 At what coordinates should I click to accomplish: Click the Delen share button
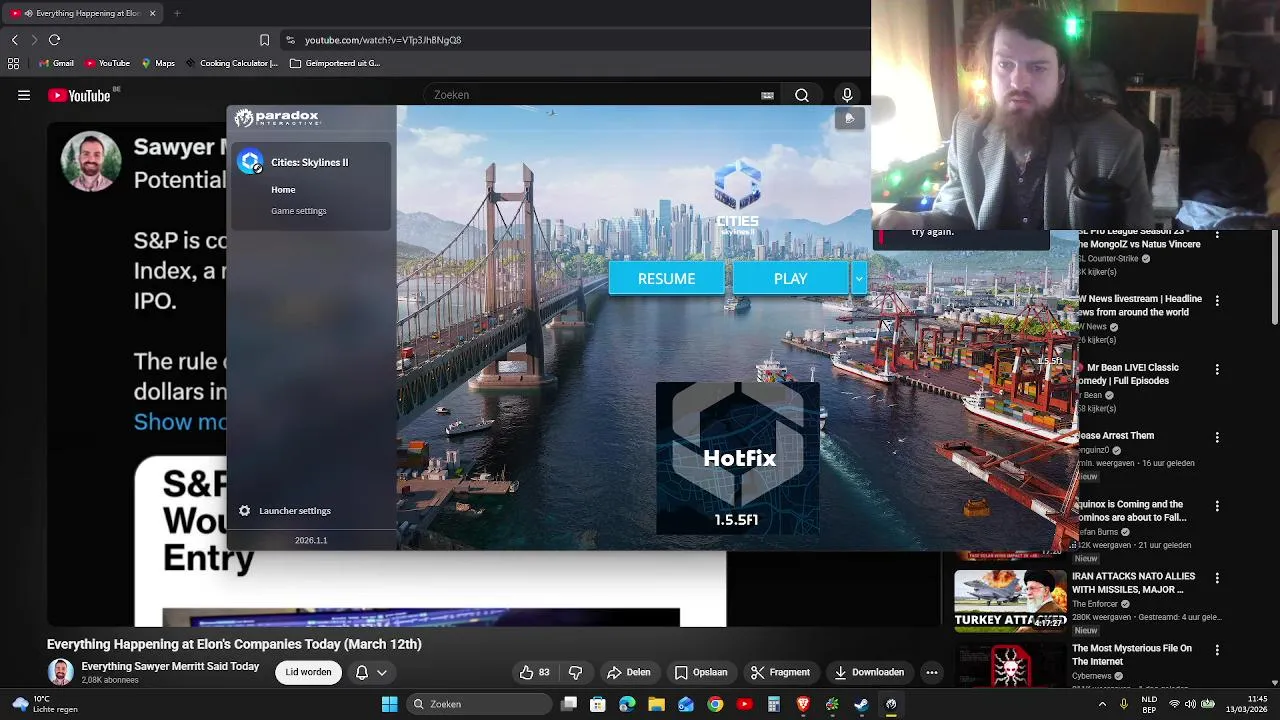tap(629, 672)
